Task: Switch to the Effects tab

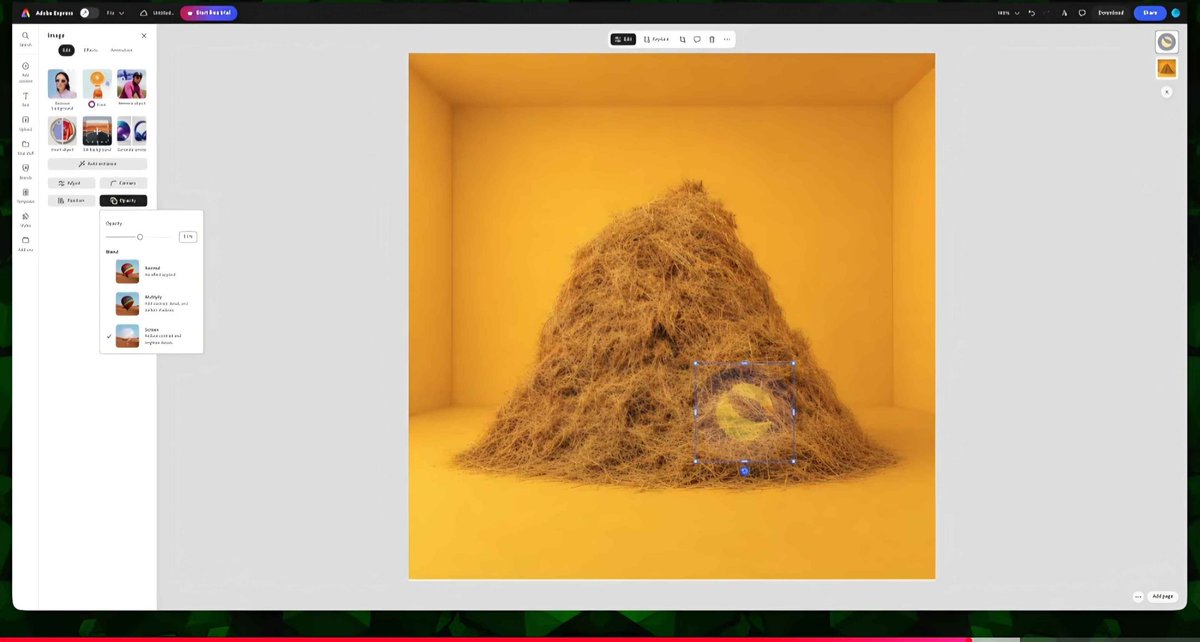Action: coord(91,50)
